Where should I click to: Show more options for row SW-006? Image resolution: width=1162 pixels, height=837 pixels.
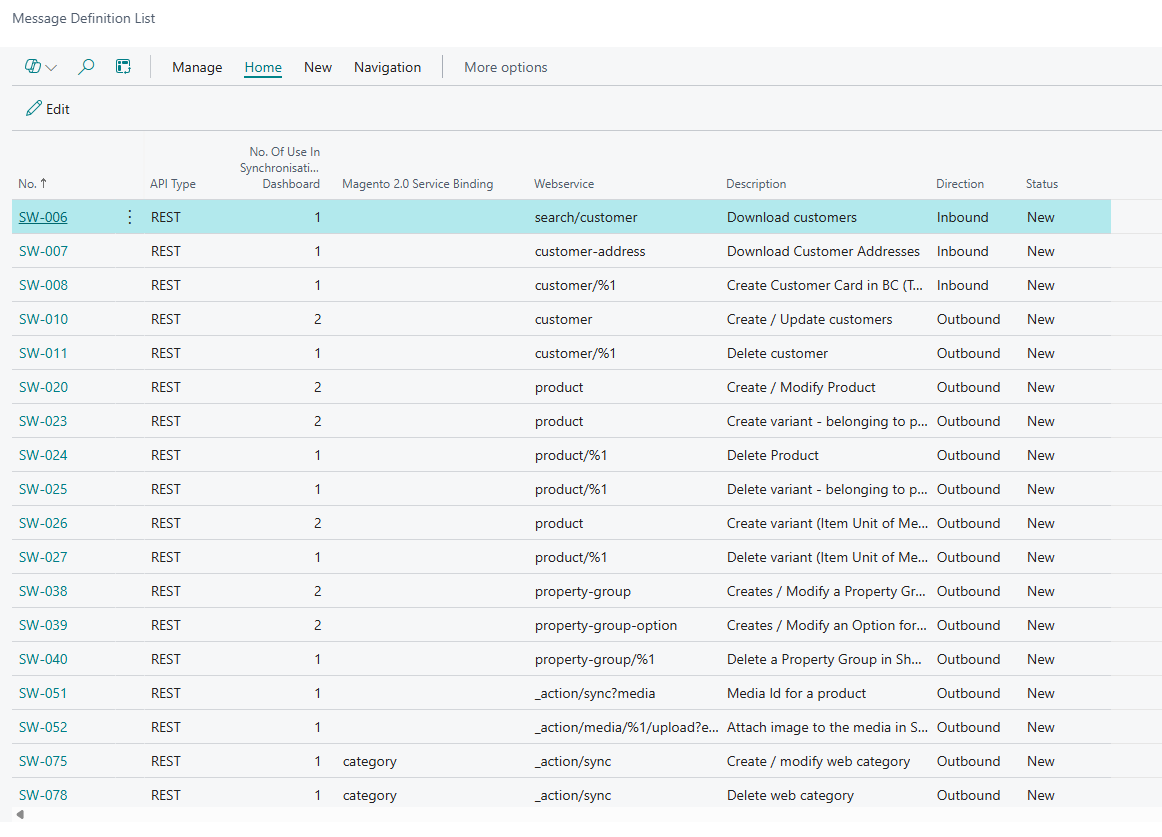130,216
